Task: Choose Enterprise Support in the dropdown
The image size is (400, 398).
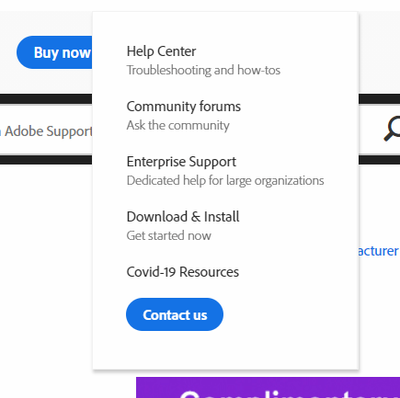Action: 181,162
